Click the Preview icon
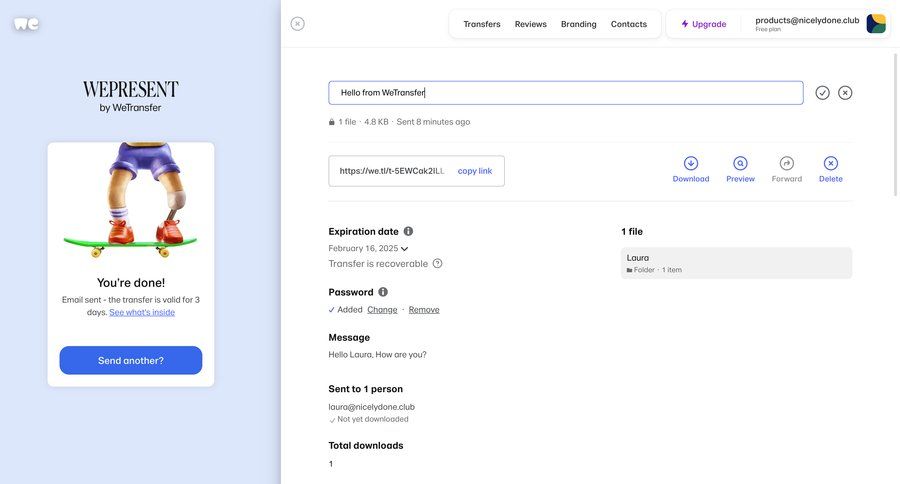 (740, 163)
